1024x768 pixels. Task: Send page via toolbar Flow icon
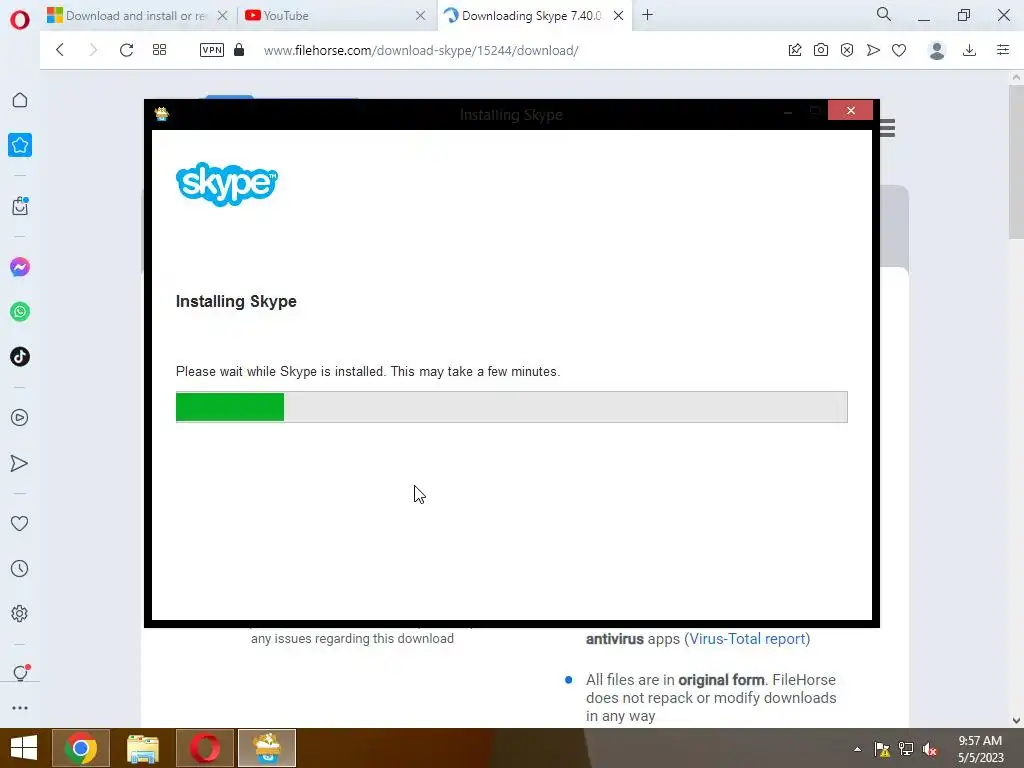click(873, 50)
